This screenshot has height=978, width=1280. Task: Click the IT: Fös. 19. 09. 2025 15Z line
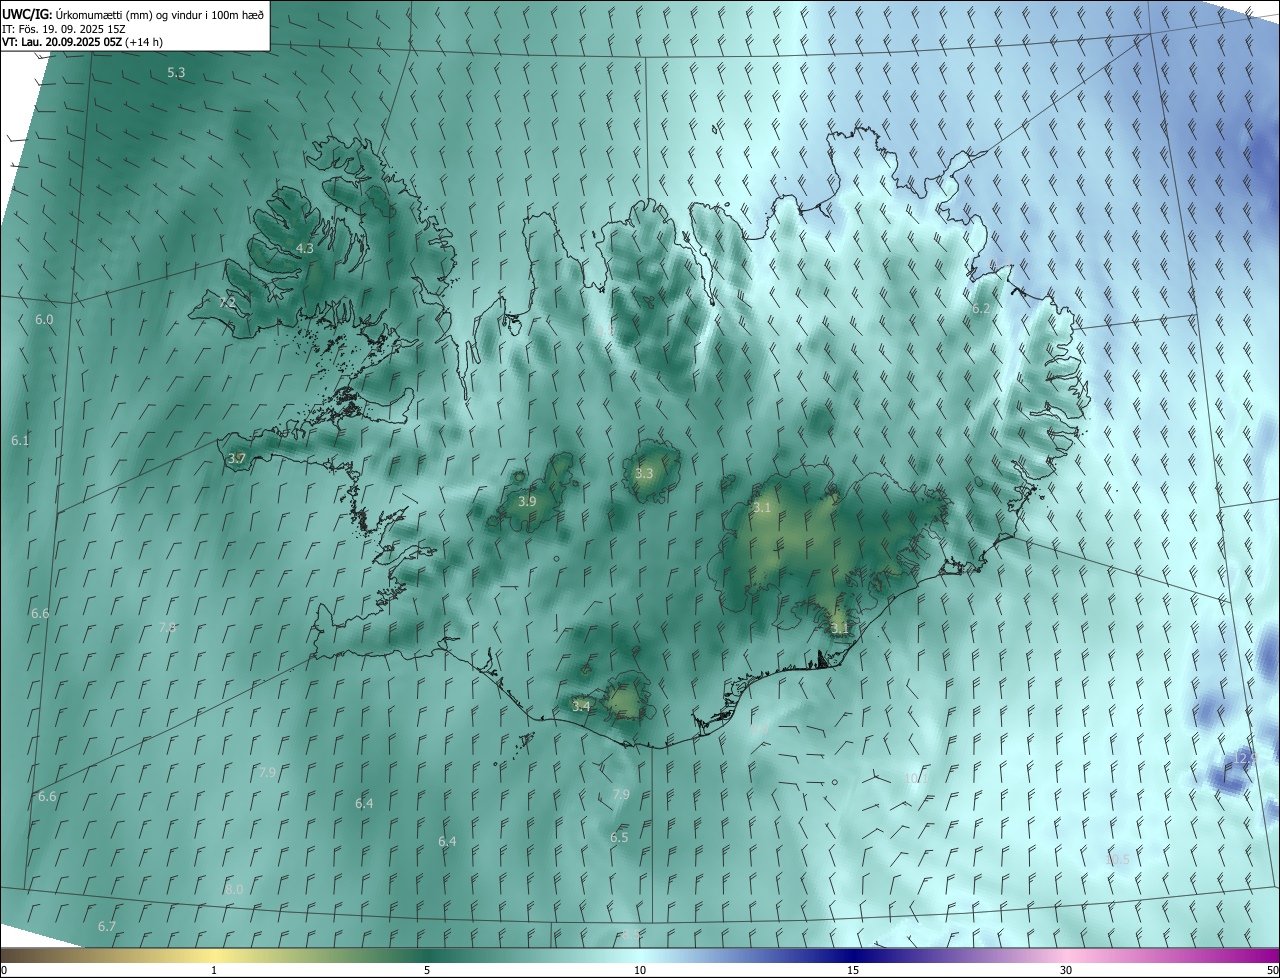tap(64, 29)
